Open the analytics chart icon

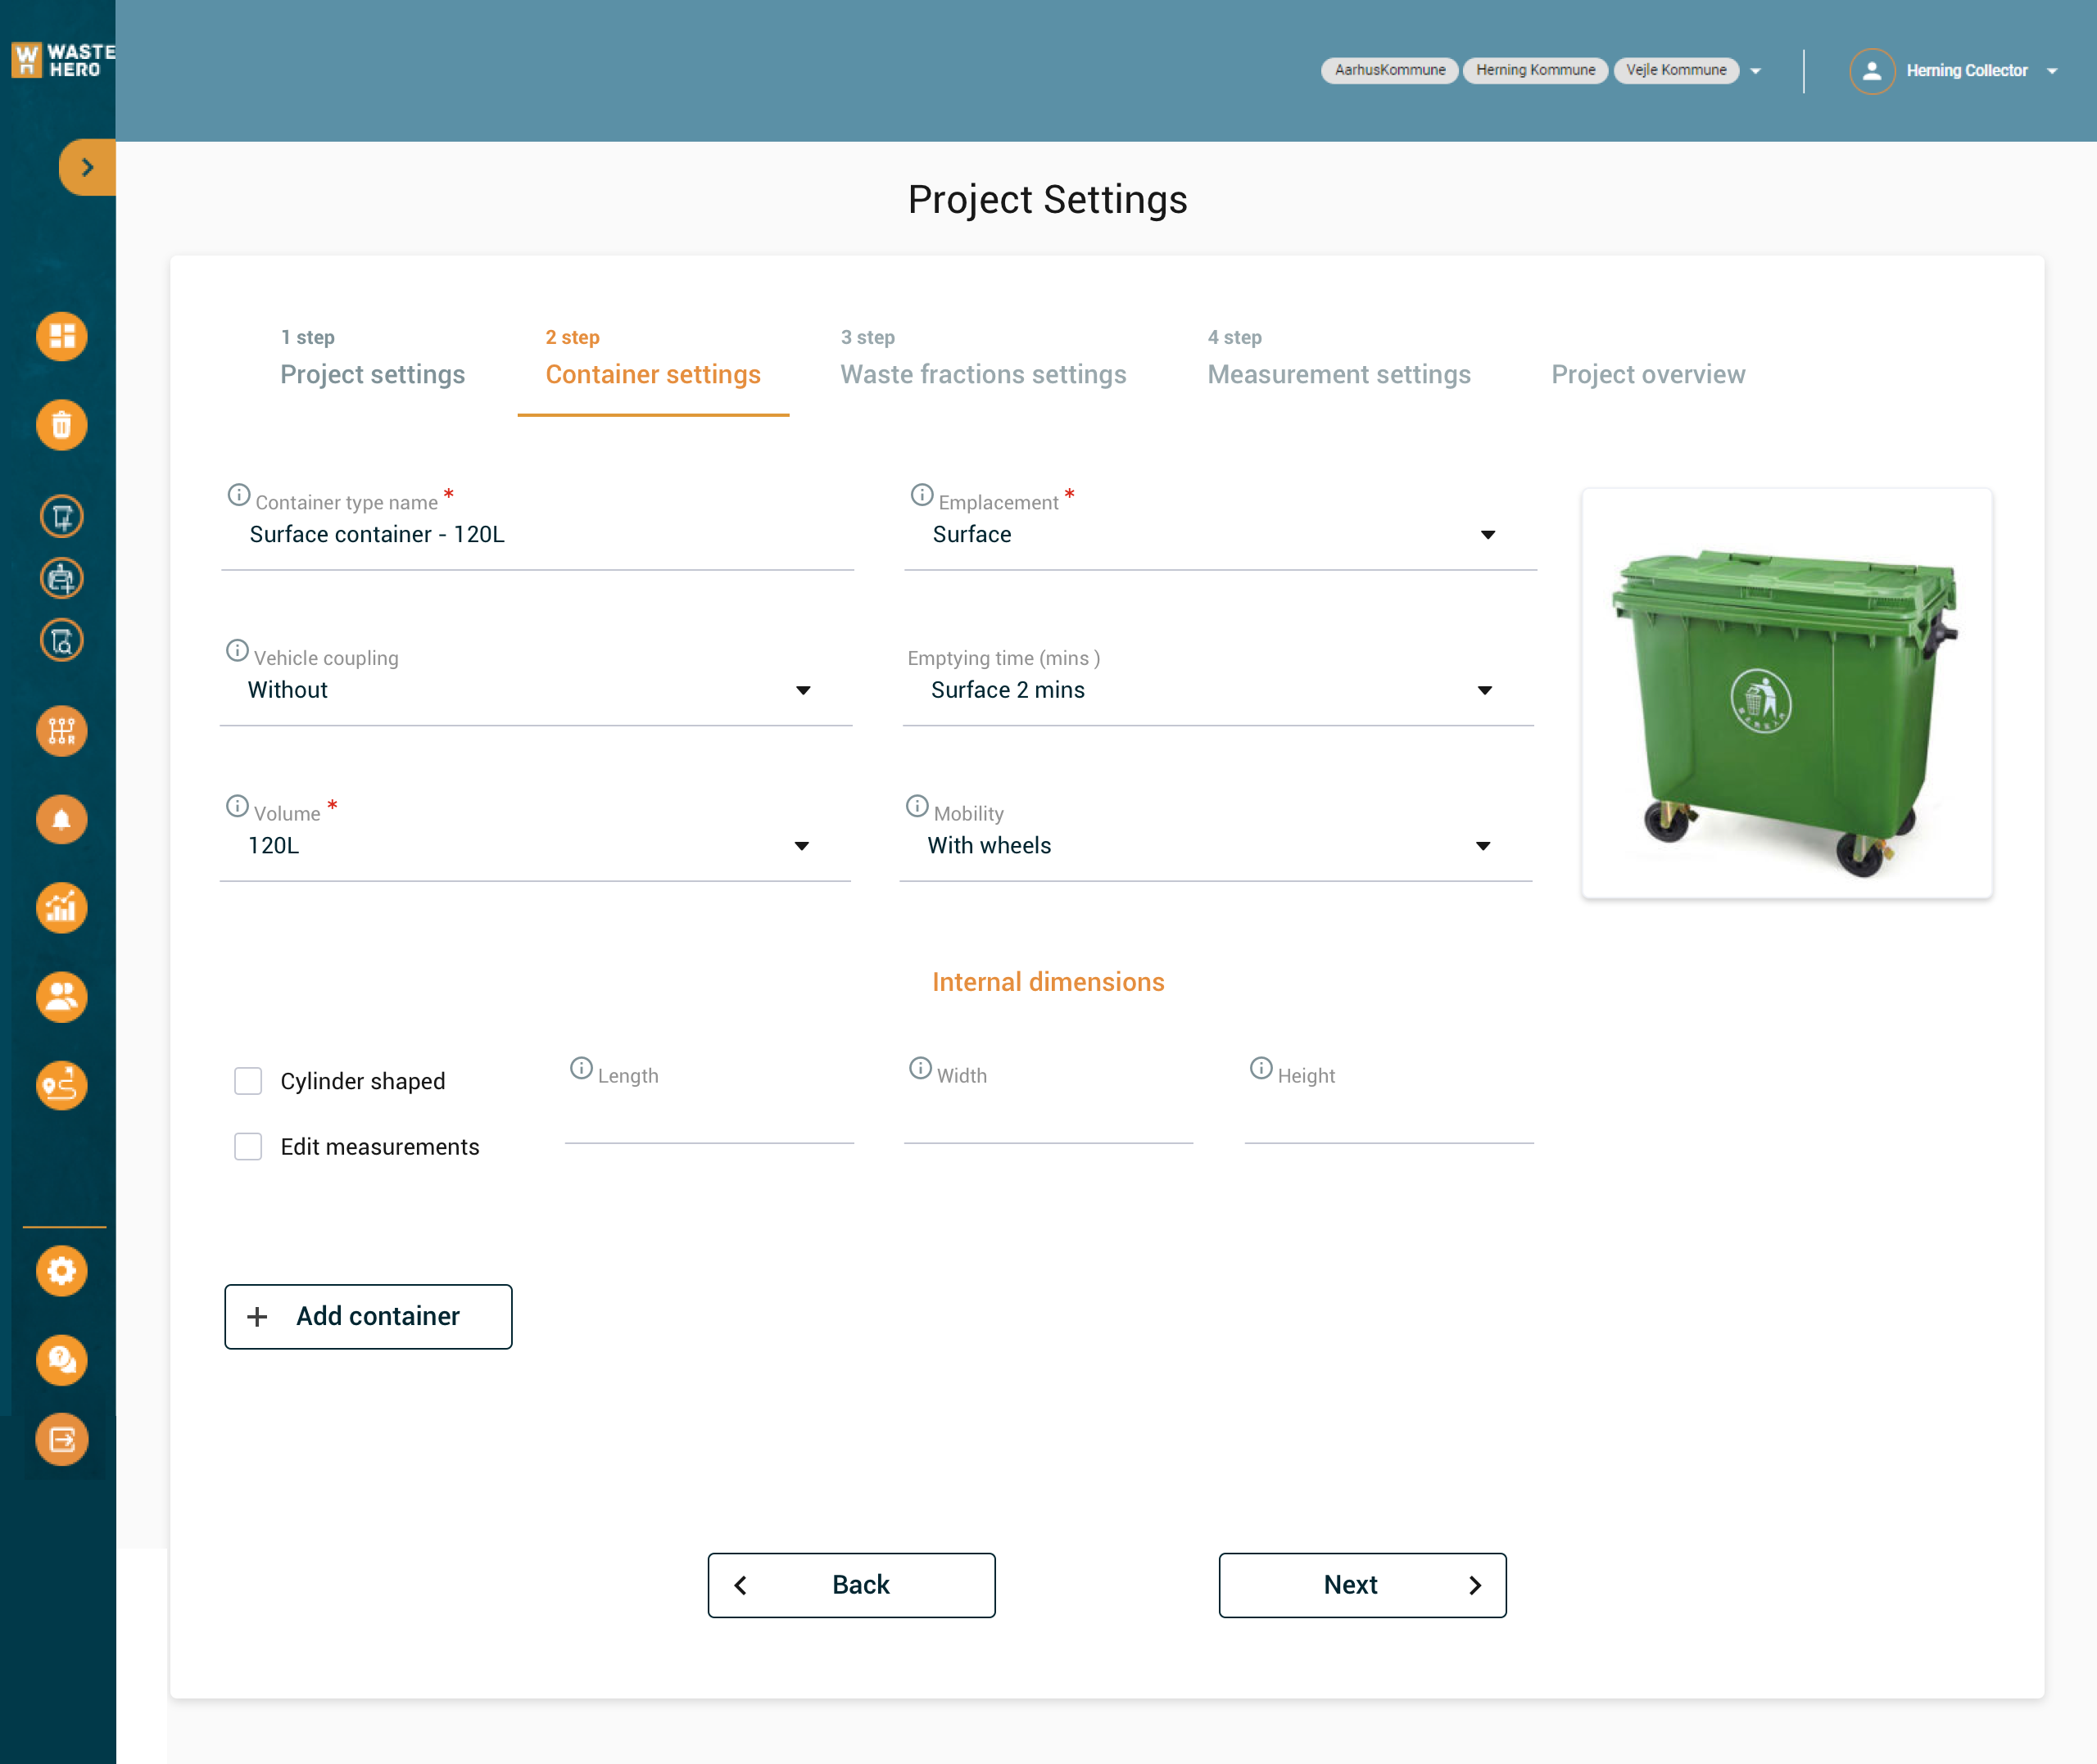[61, 909]
